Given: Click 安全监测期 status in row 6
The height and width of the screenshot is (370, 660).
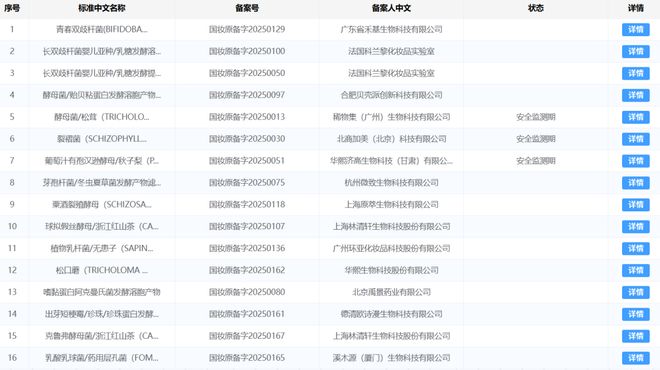Looking at the screenshot, I should click(536, 139).
